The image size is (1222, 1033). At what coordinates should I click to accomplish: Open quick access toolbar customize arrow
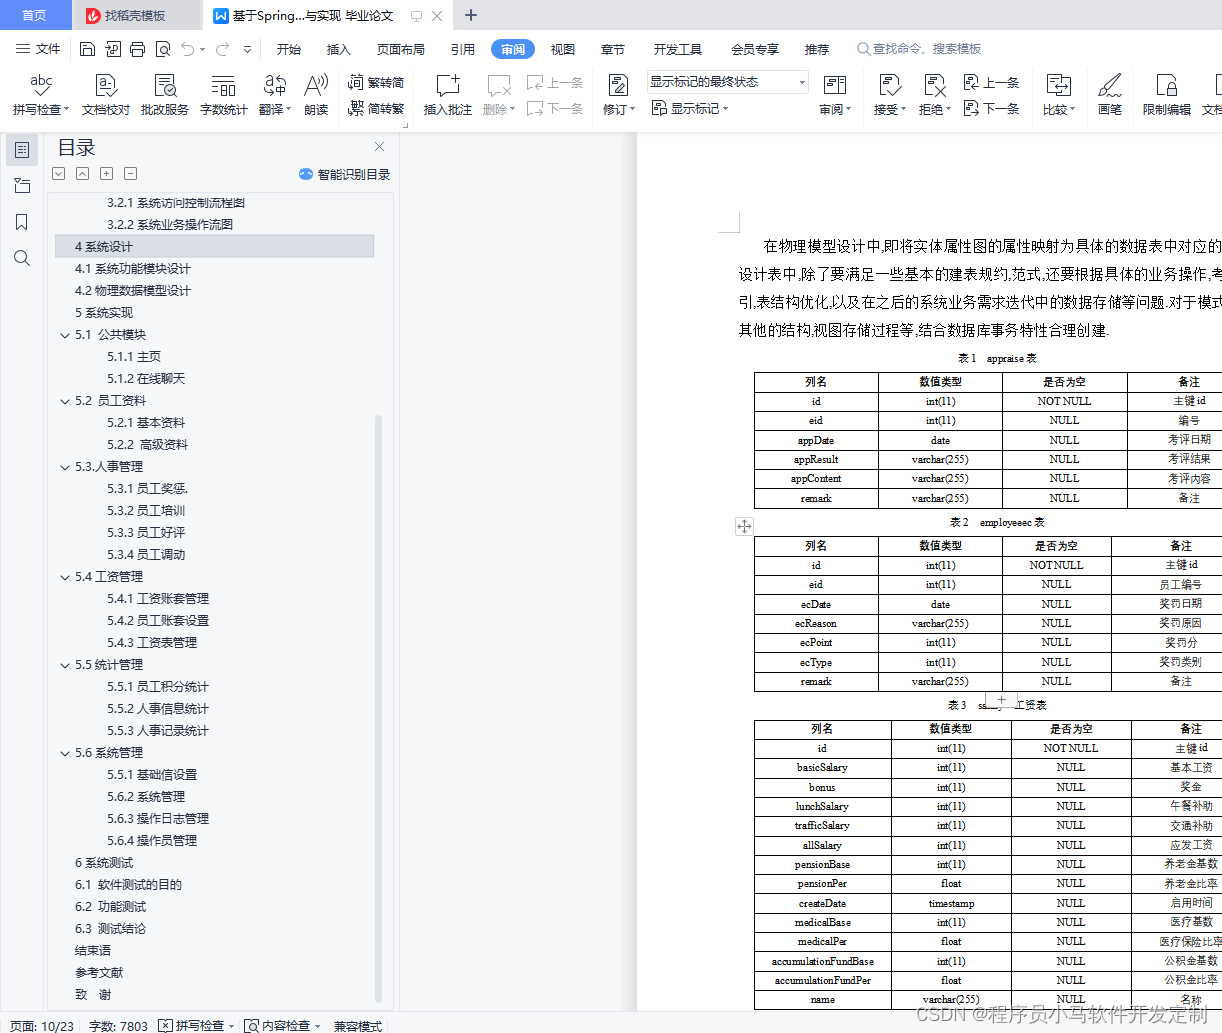click(247, 49)
